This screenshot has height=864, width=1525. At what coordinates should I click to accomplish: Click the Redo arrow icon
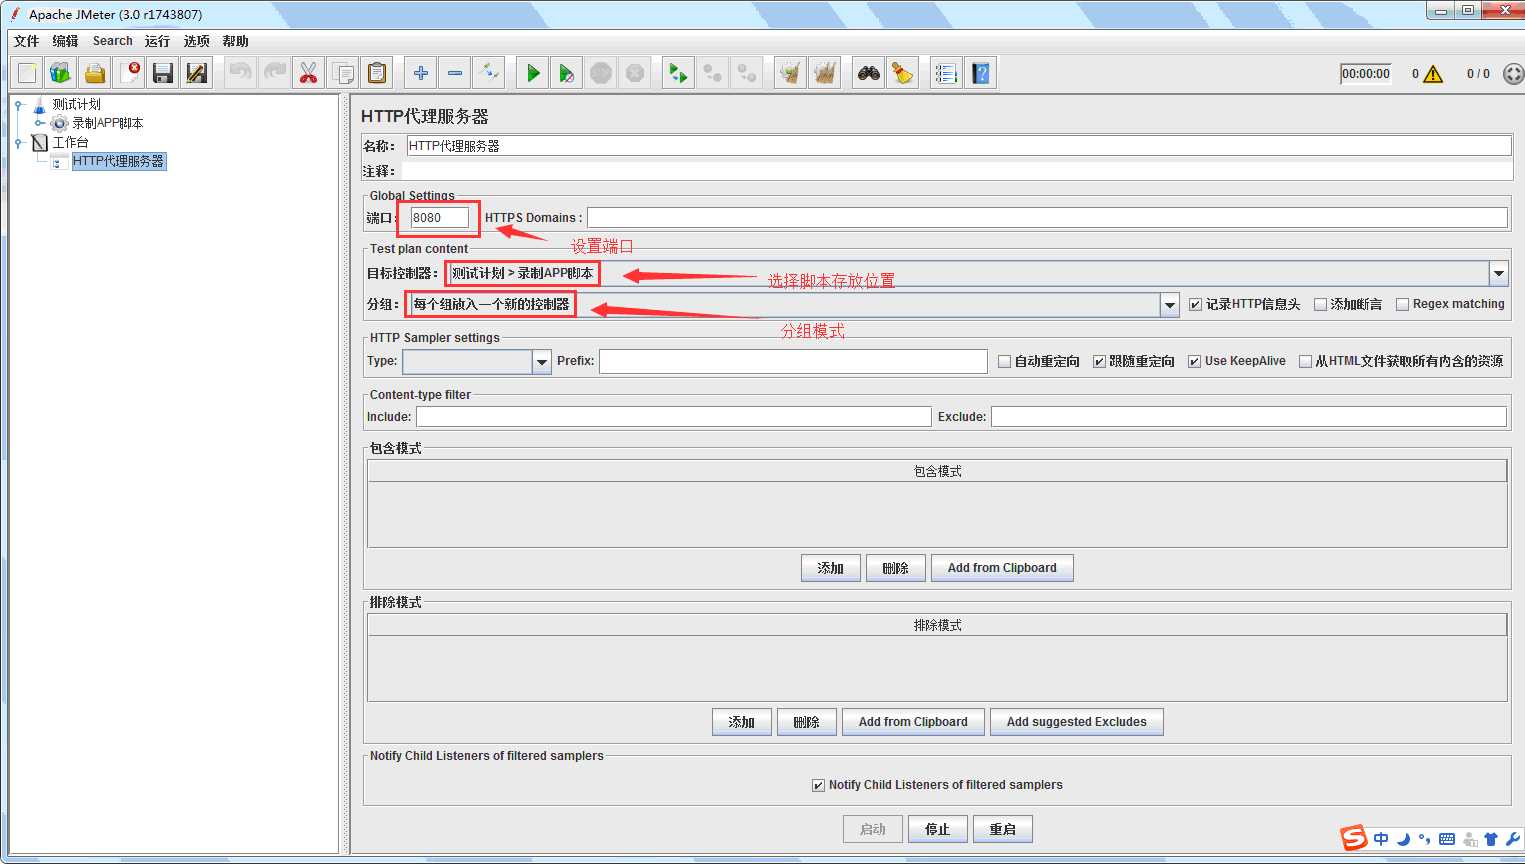click(275, 73)
